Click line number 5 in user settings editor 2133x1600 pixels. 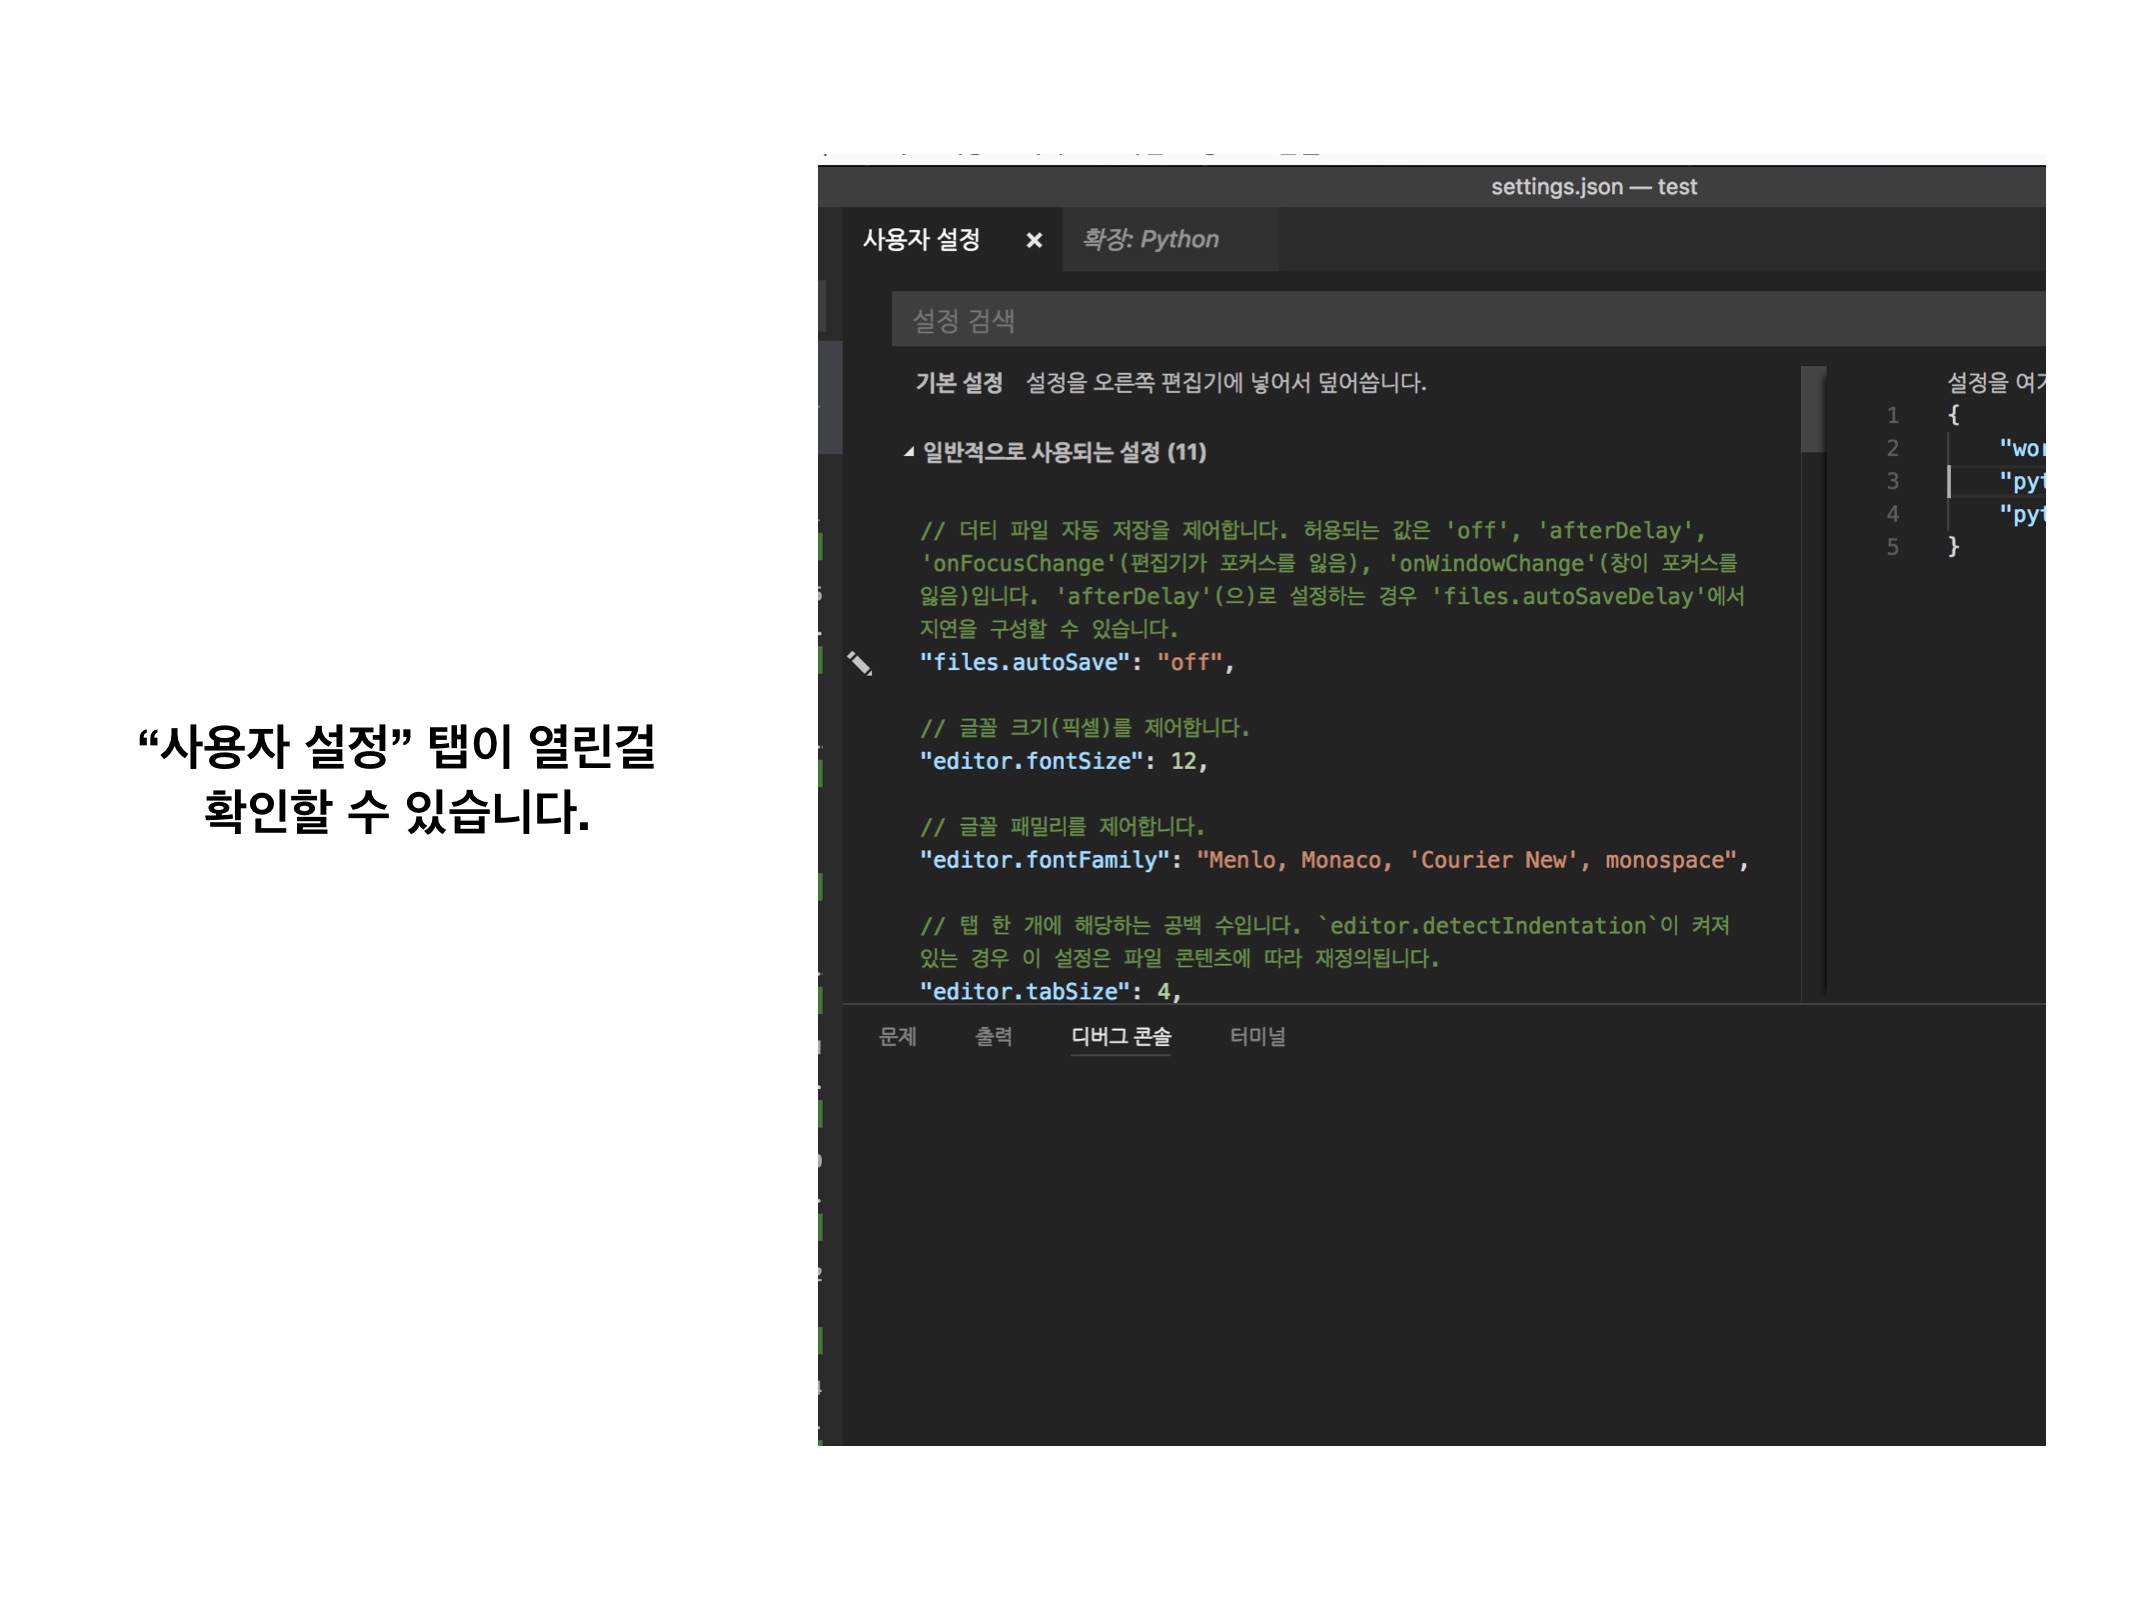(x=1892, y=547)
